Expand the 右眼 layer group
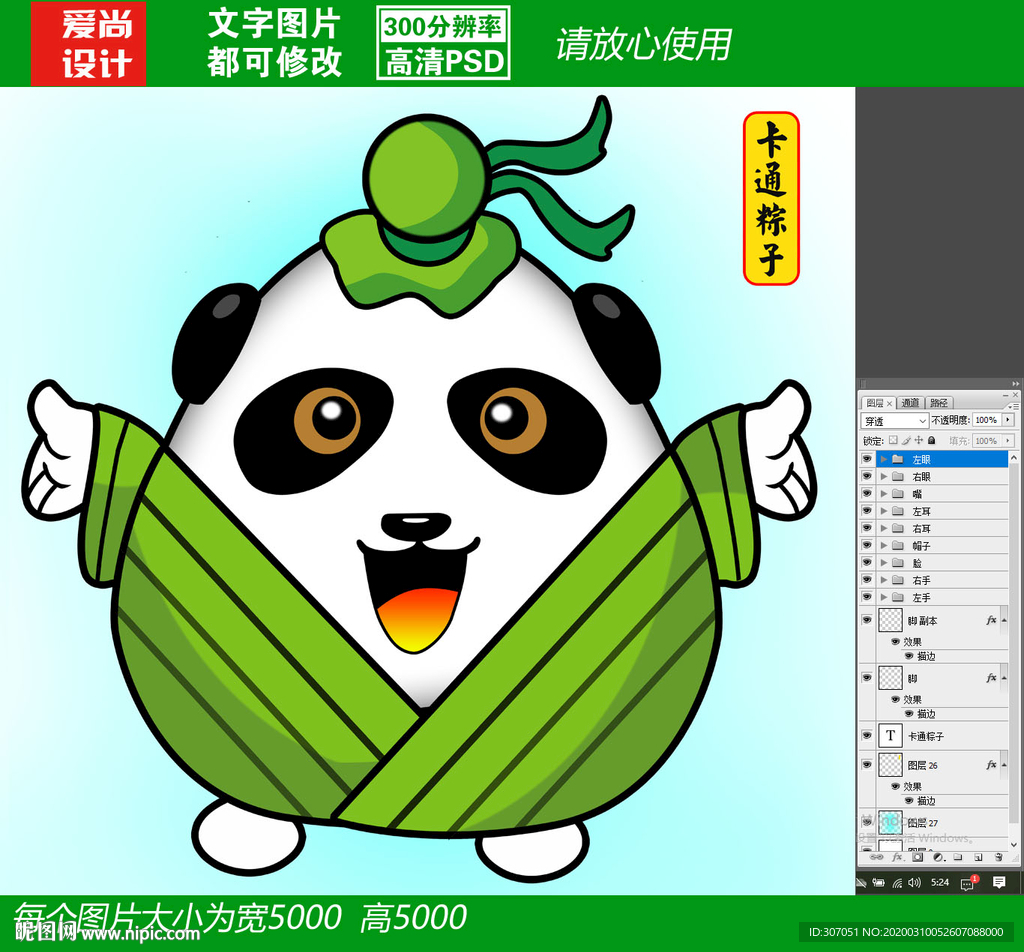 click(883, 477)
